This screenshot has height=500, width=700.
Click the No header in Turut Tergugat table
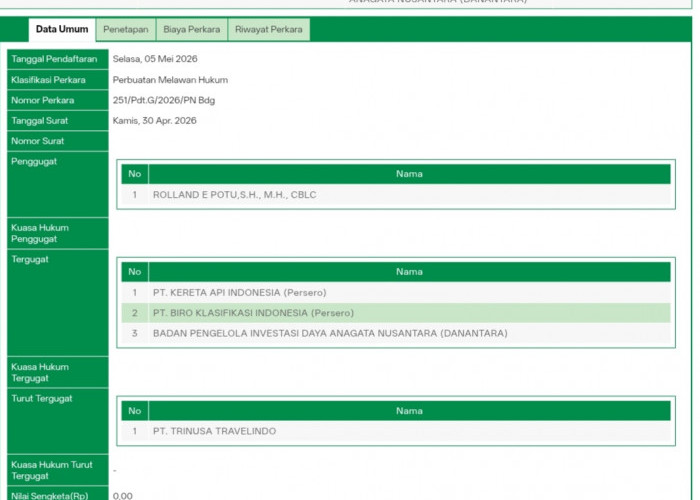135,411
